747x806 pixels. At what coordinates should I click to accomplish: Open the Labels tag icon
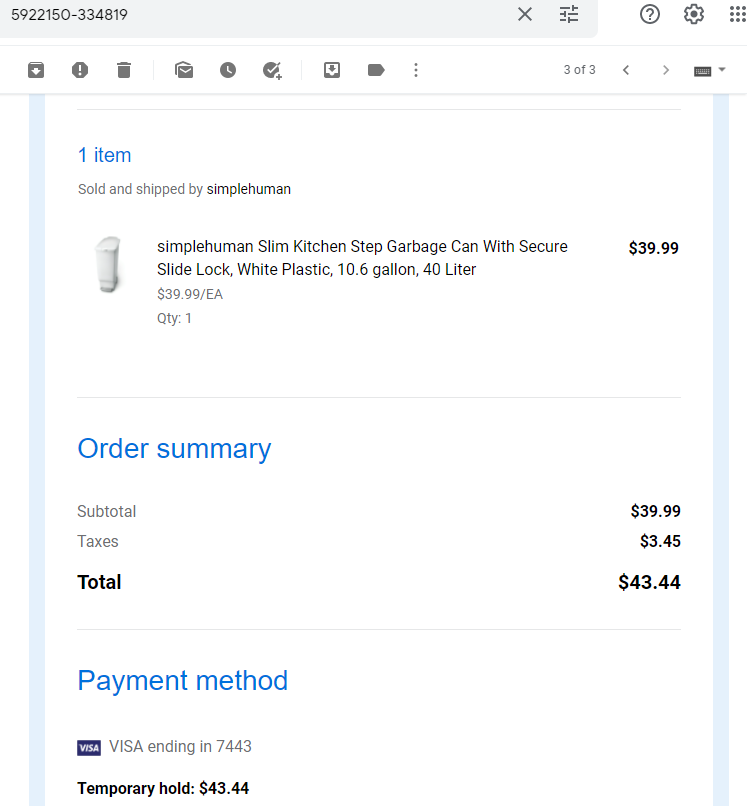point(376,70)
